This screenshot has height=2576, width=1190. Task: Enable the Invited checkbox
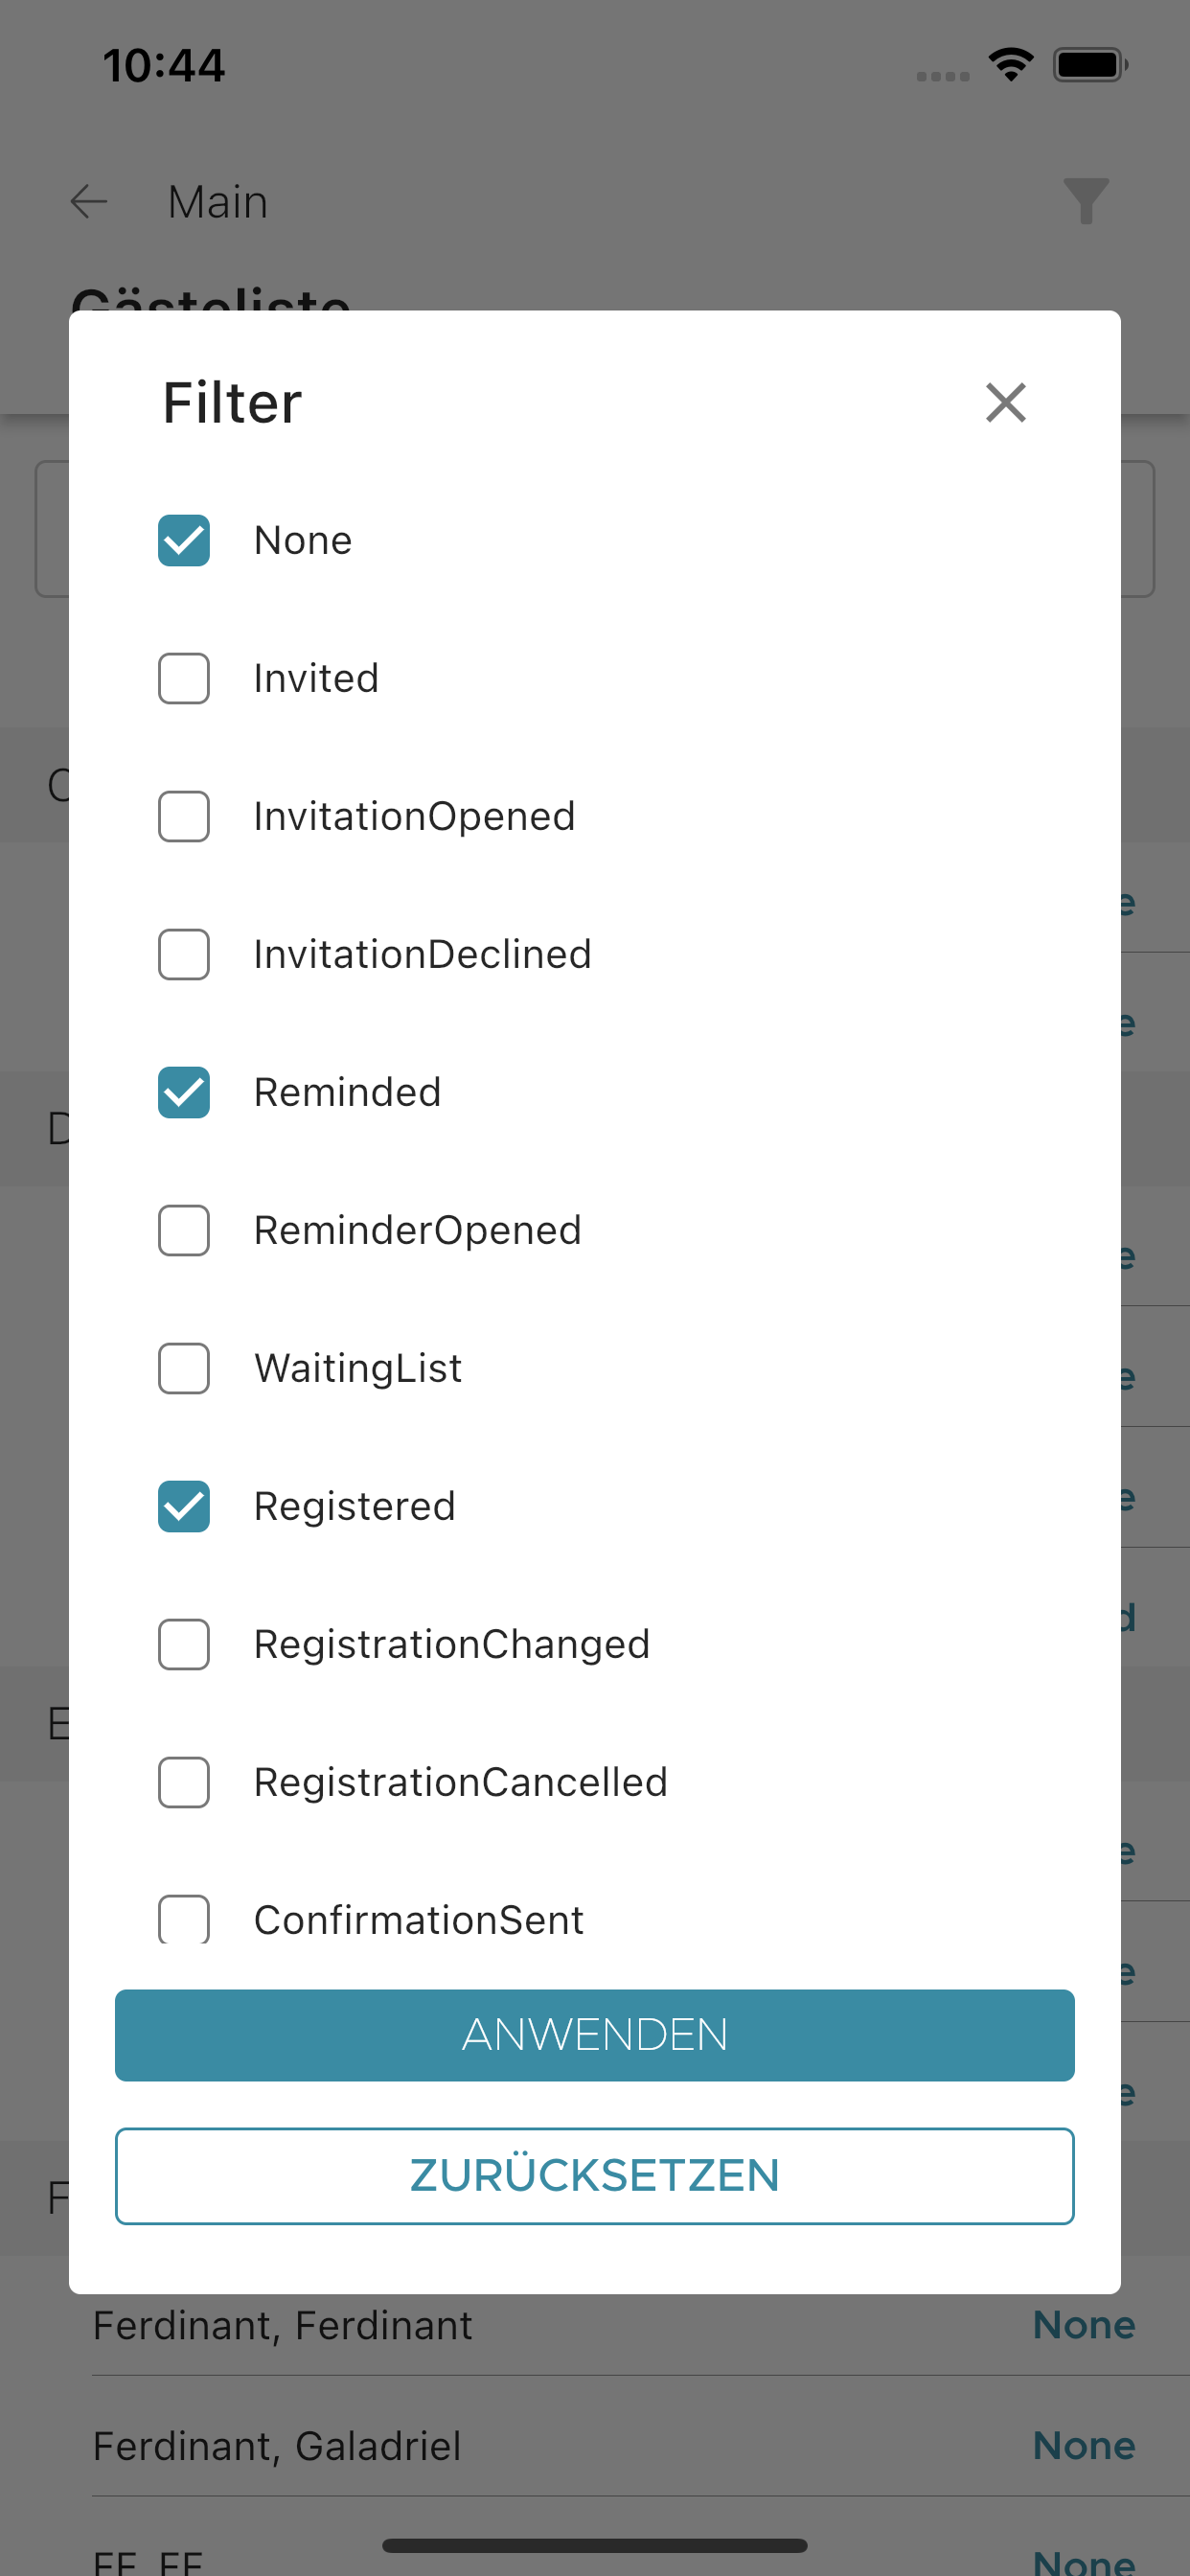coord(184,679)
